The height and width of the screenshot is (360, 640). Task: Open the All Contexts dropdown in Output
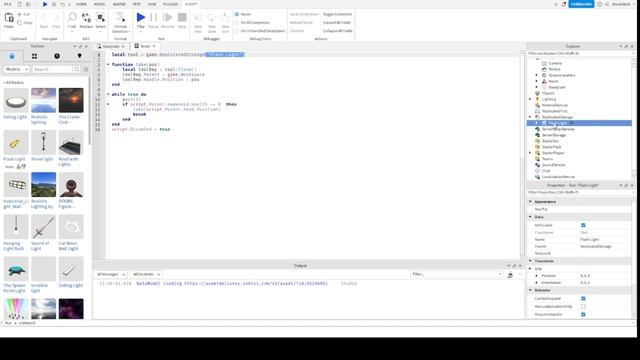point(146,274)
